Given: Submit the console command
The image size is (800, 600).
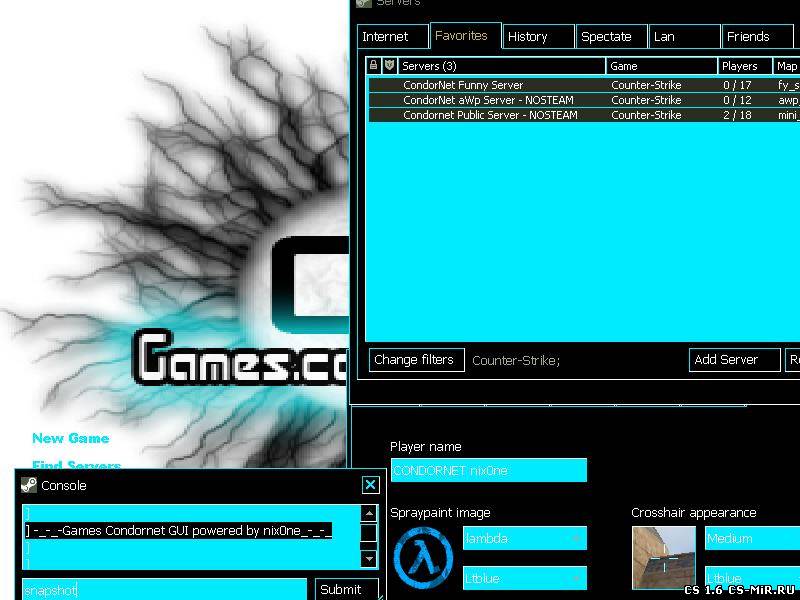Looking at the screenshot, I should click(x=347, y=589).
